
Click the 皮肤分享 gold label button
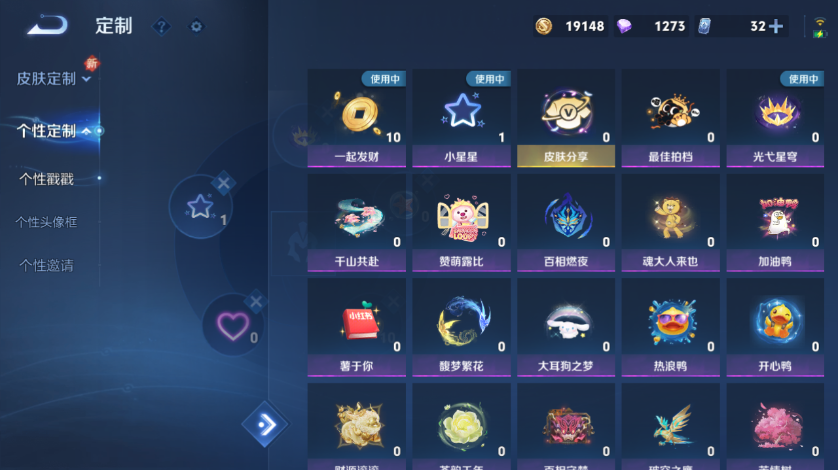click(x=566, y=157)
